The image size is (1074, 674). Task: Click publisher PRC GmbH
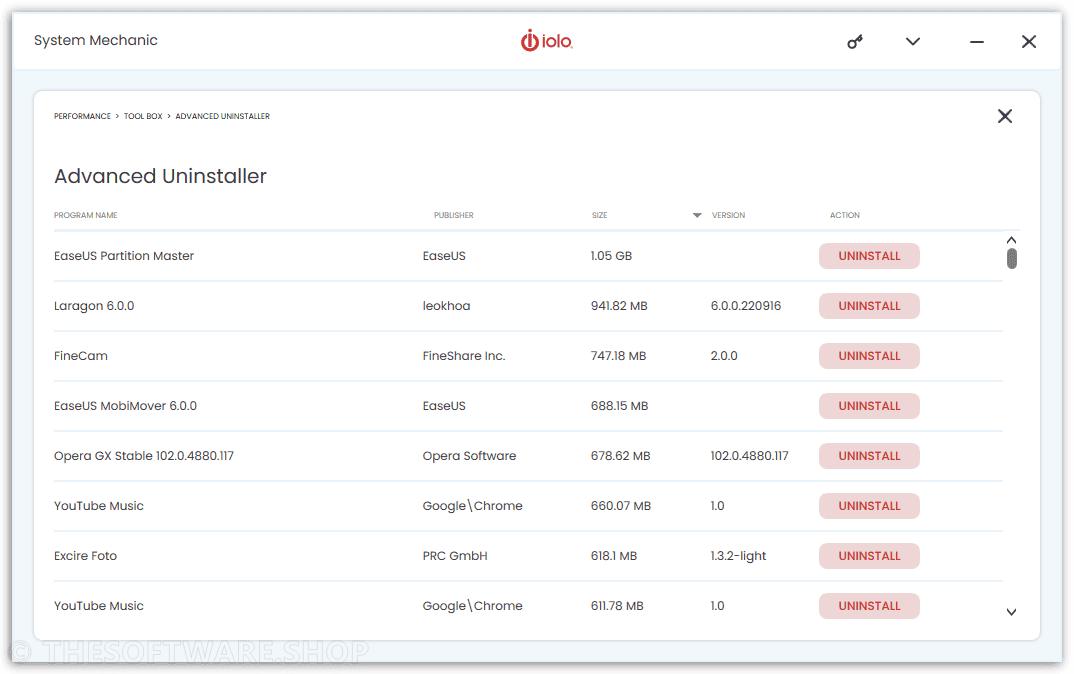tap(455, 556)
